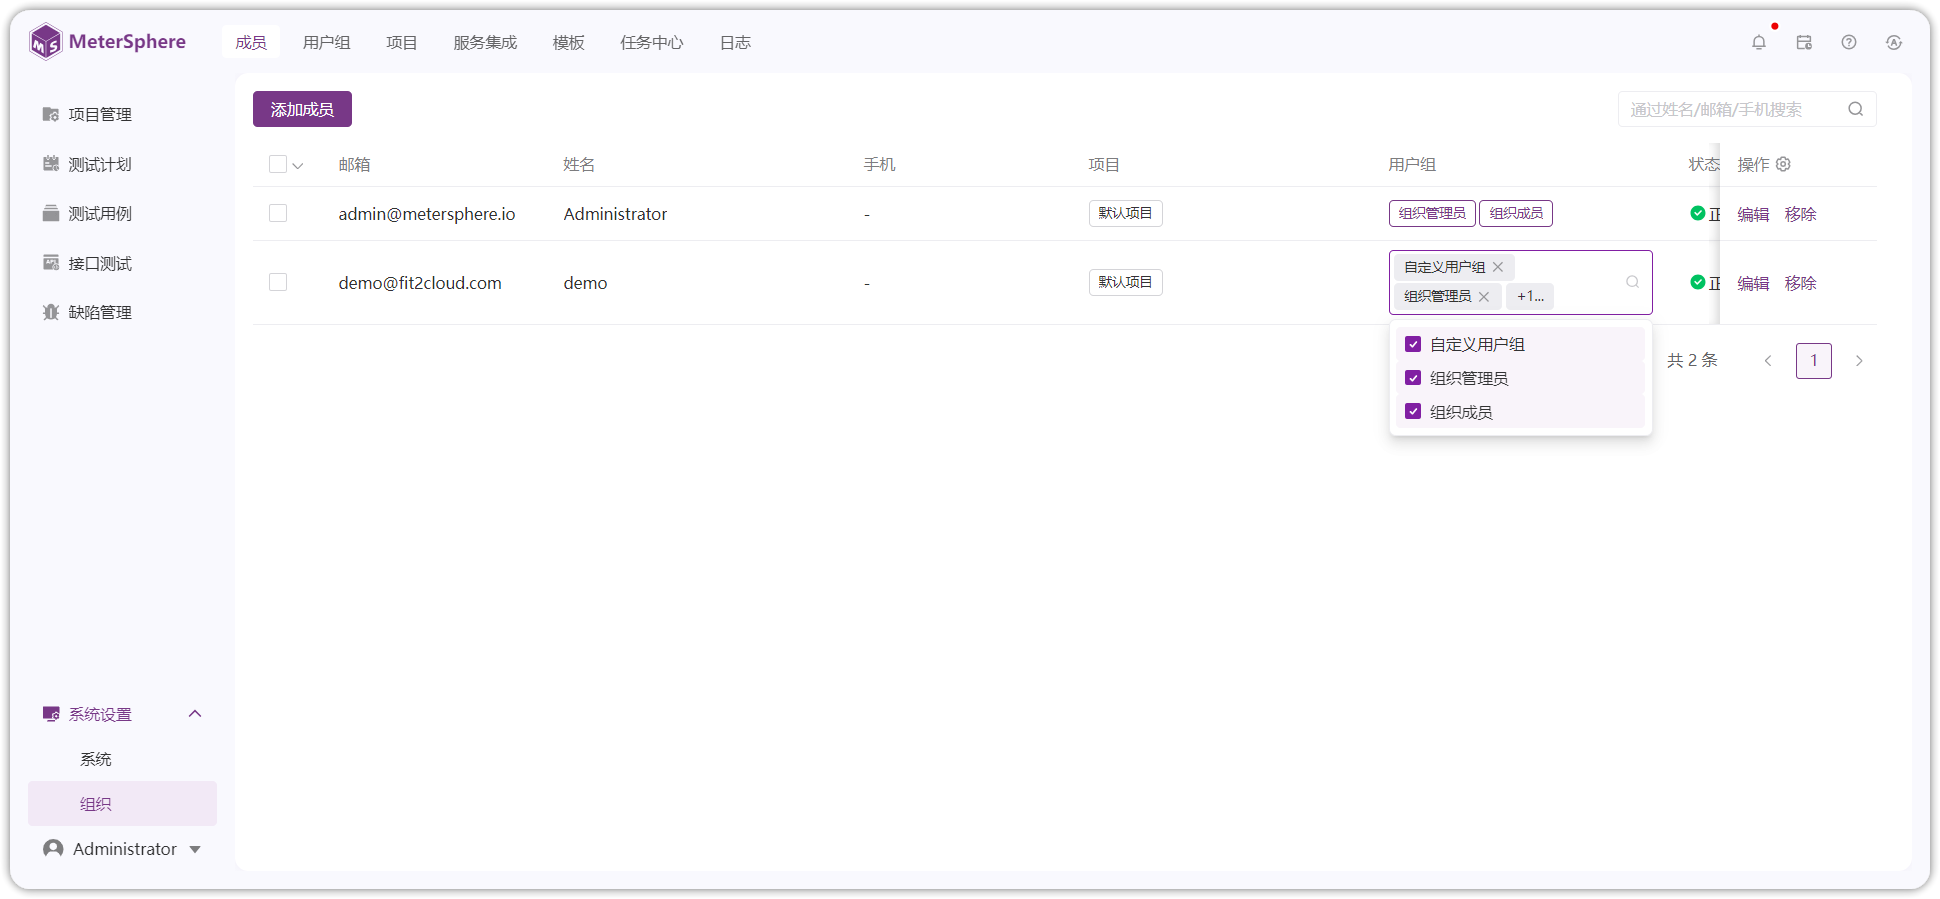Go to page 1
The height and width of the screenshot is (899, 1940).
[1814, 361]
